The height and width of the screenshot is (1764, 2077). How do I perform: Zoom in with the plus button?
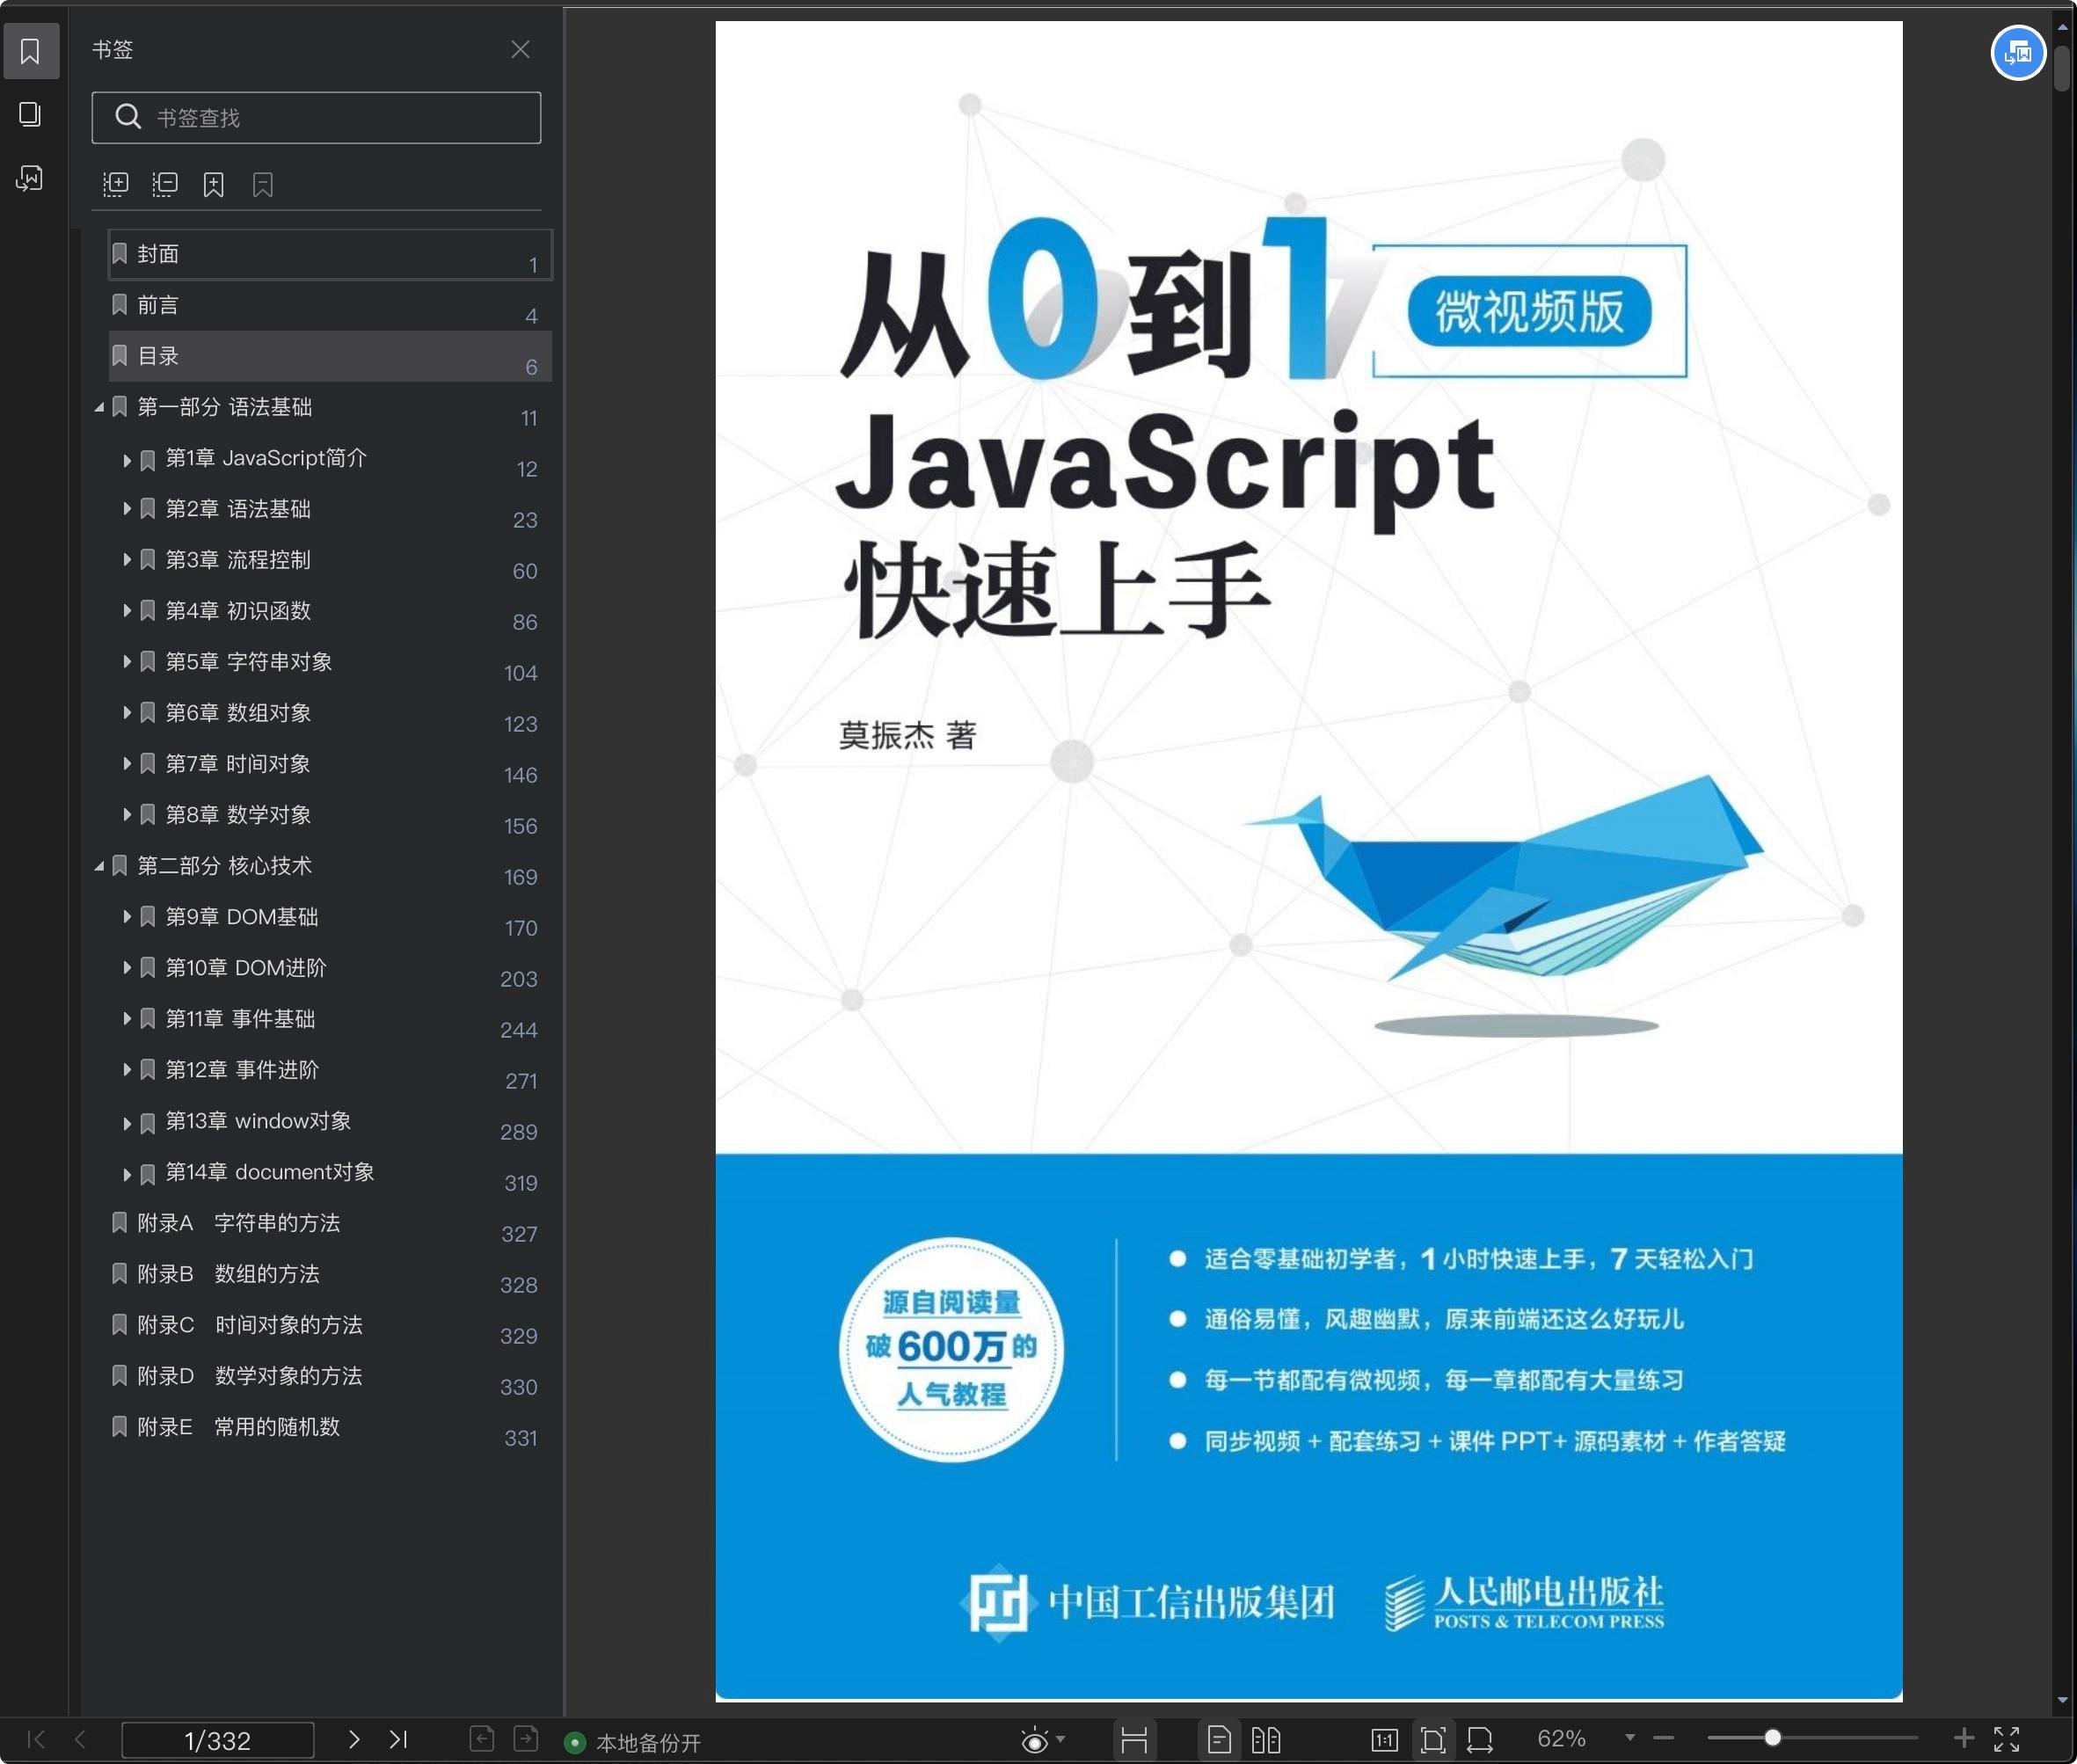1963,1738
